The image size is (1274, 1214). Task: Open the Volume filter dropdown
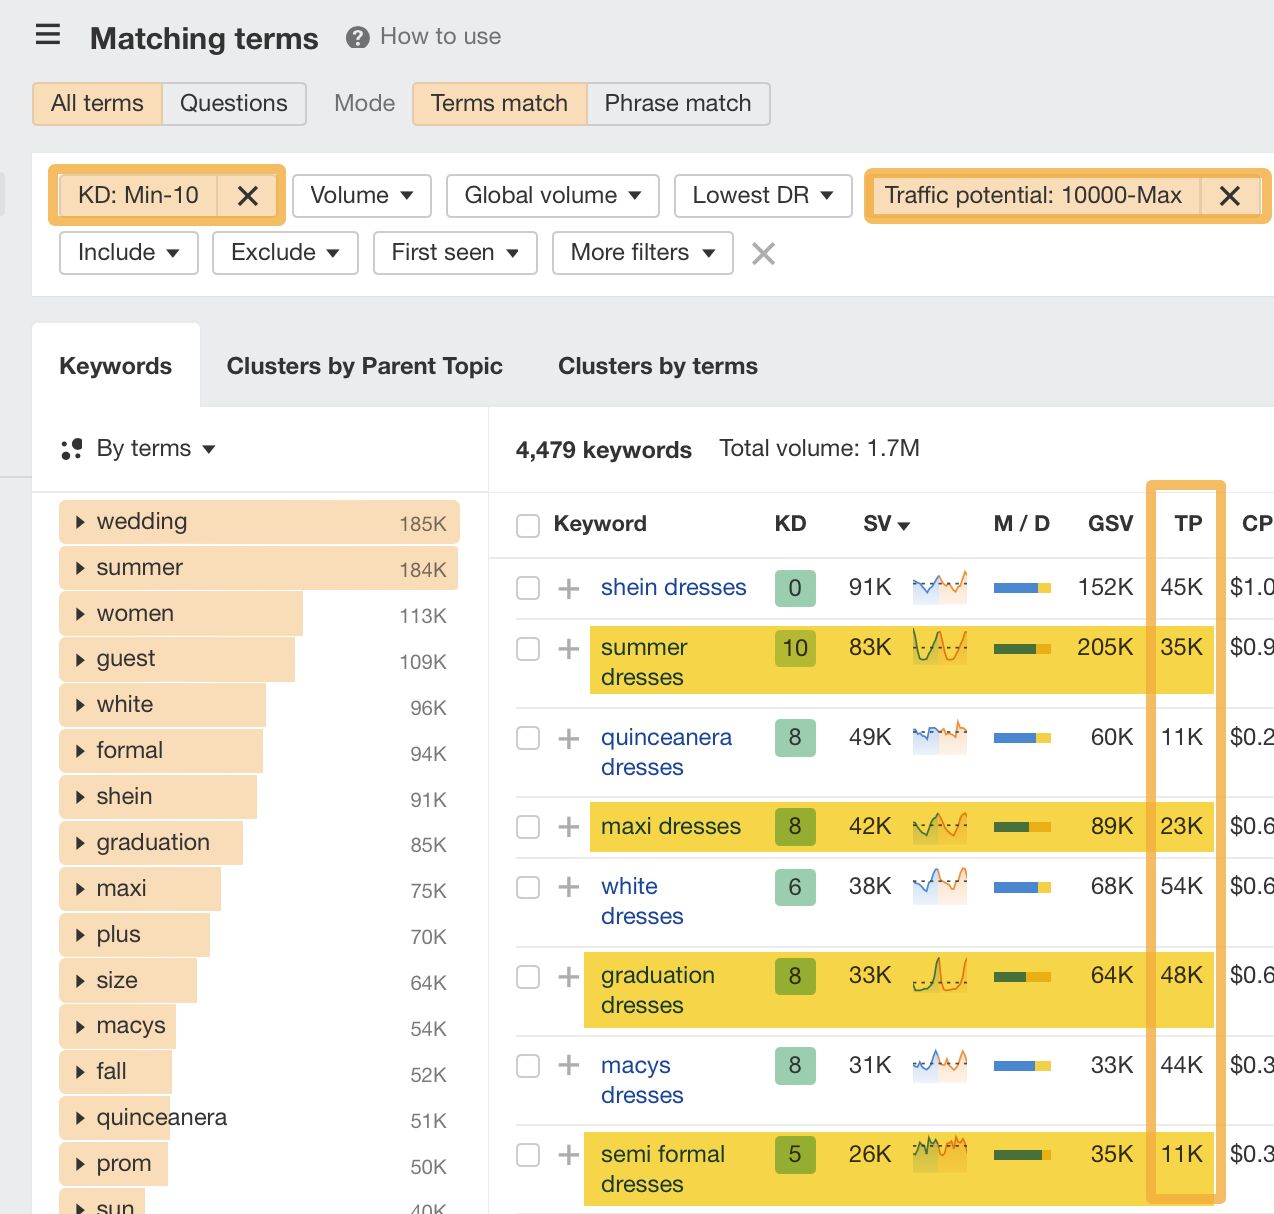(361, 196)
